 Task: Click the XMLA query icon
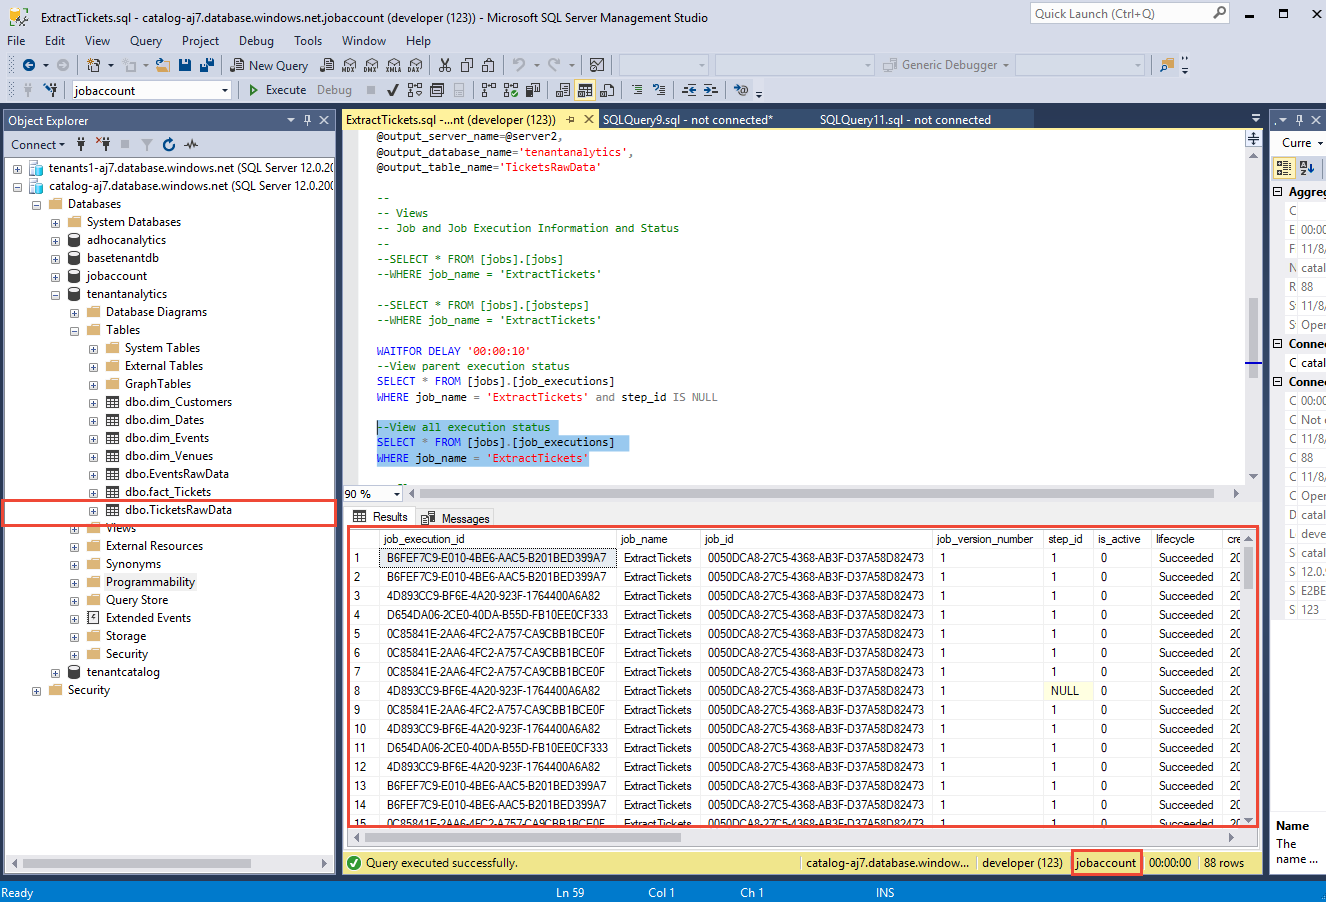393,65
